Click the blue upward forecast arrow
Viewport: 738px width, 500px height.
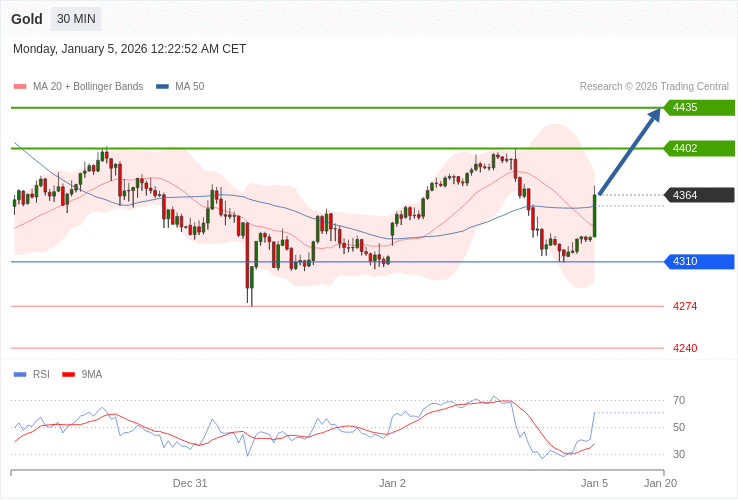(x=631, y=150)
